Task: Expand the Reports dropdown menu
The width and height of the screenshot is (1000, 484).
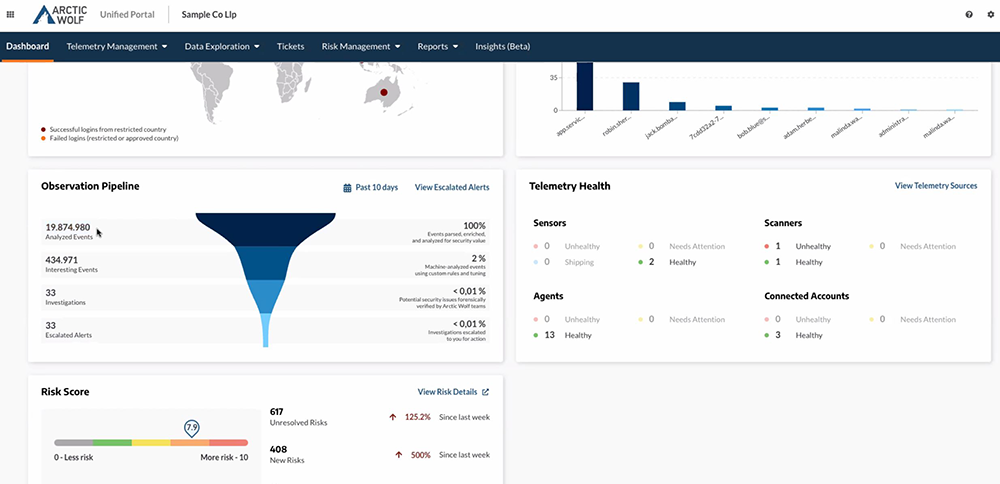Action: tap(437, 46)
